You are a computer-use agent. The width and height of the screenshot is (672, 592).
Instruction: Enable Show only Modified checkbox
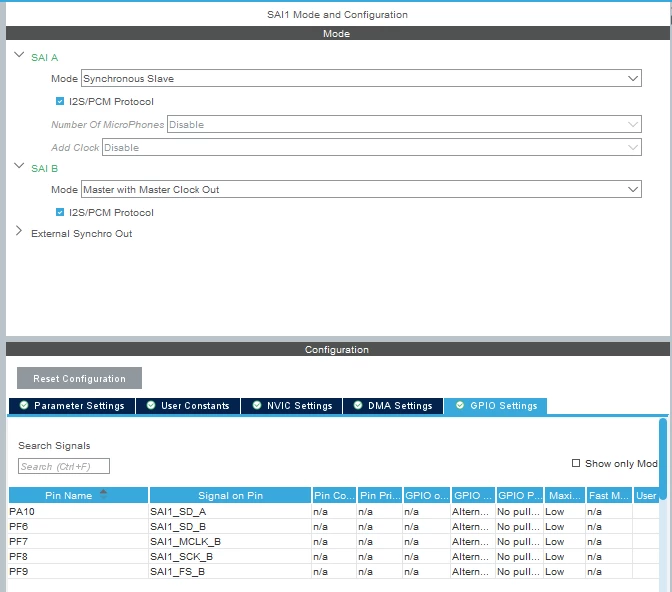point(576,463)
